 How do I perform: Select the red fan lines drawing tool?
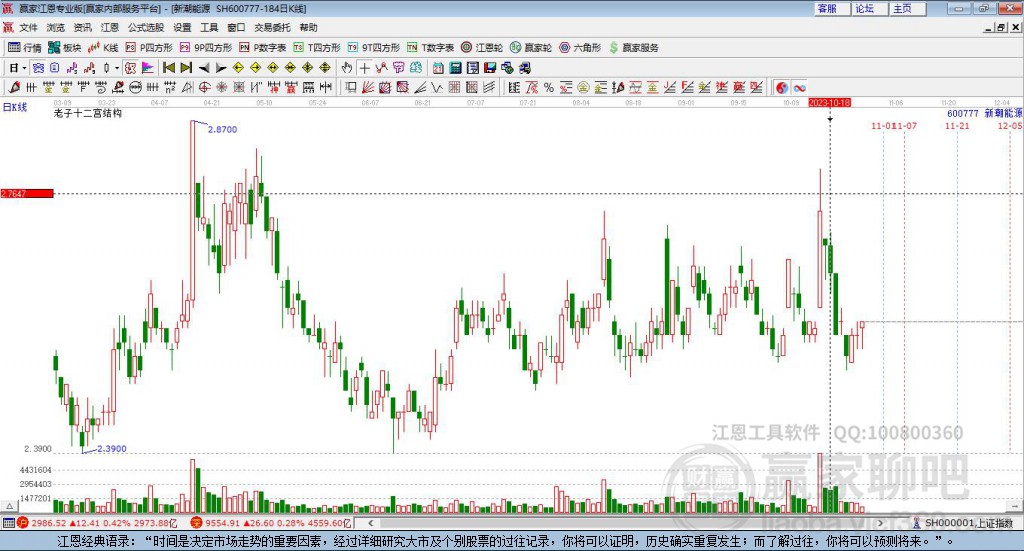point(368,87)
